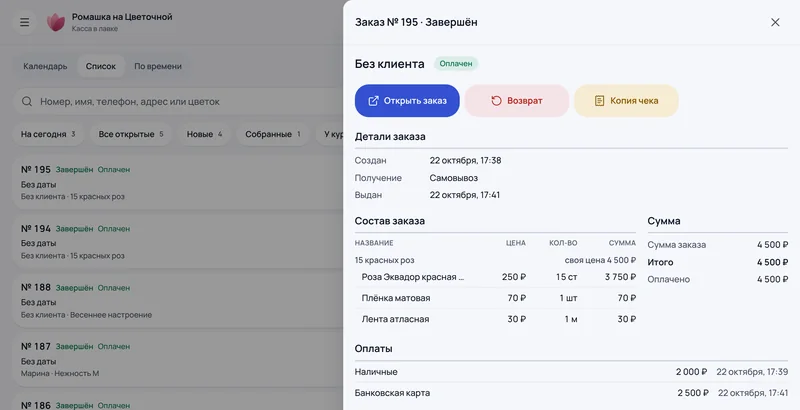Select order № 187 from Марина
This screenshot has width=800, height=410.
click(179, 360)
